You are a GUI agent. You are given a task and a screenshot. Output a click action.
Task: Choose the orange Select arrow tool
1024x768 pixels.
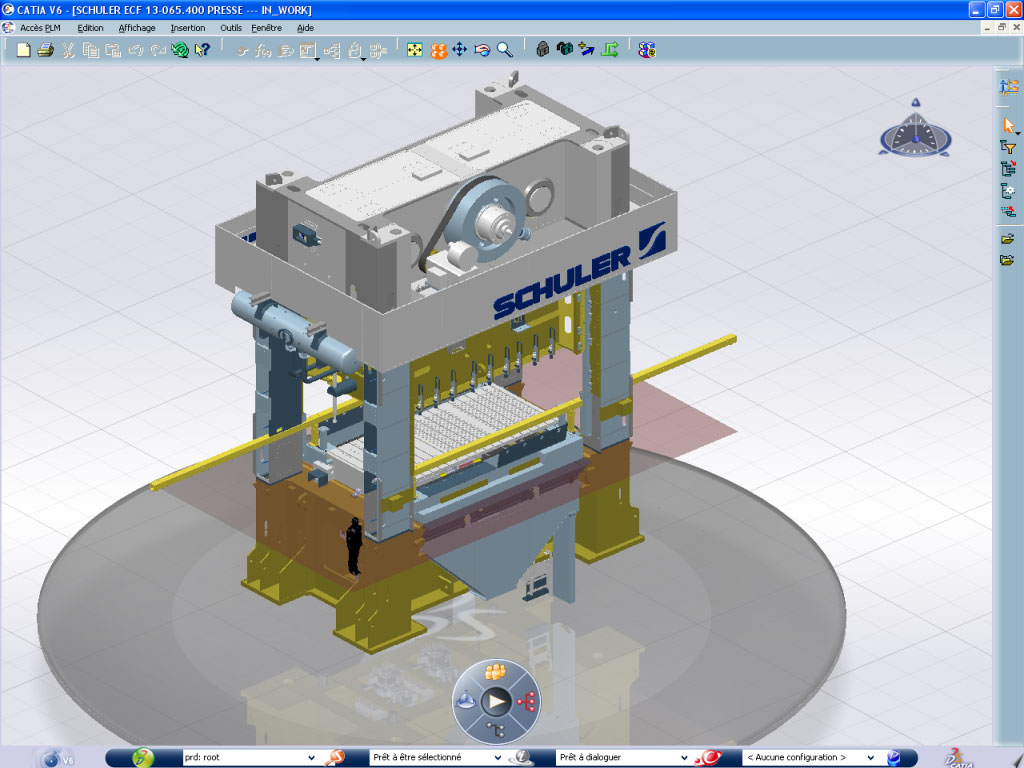[1008, 125]
